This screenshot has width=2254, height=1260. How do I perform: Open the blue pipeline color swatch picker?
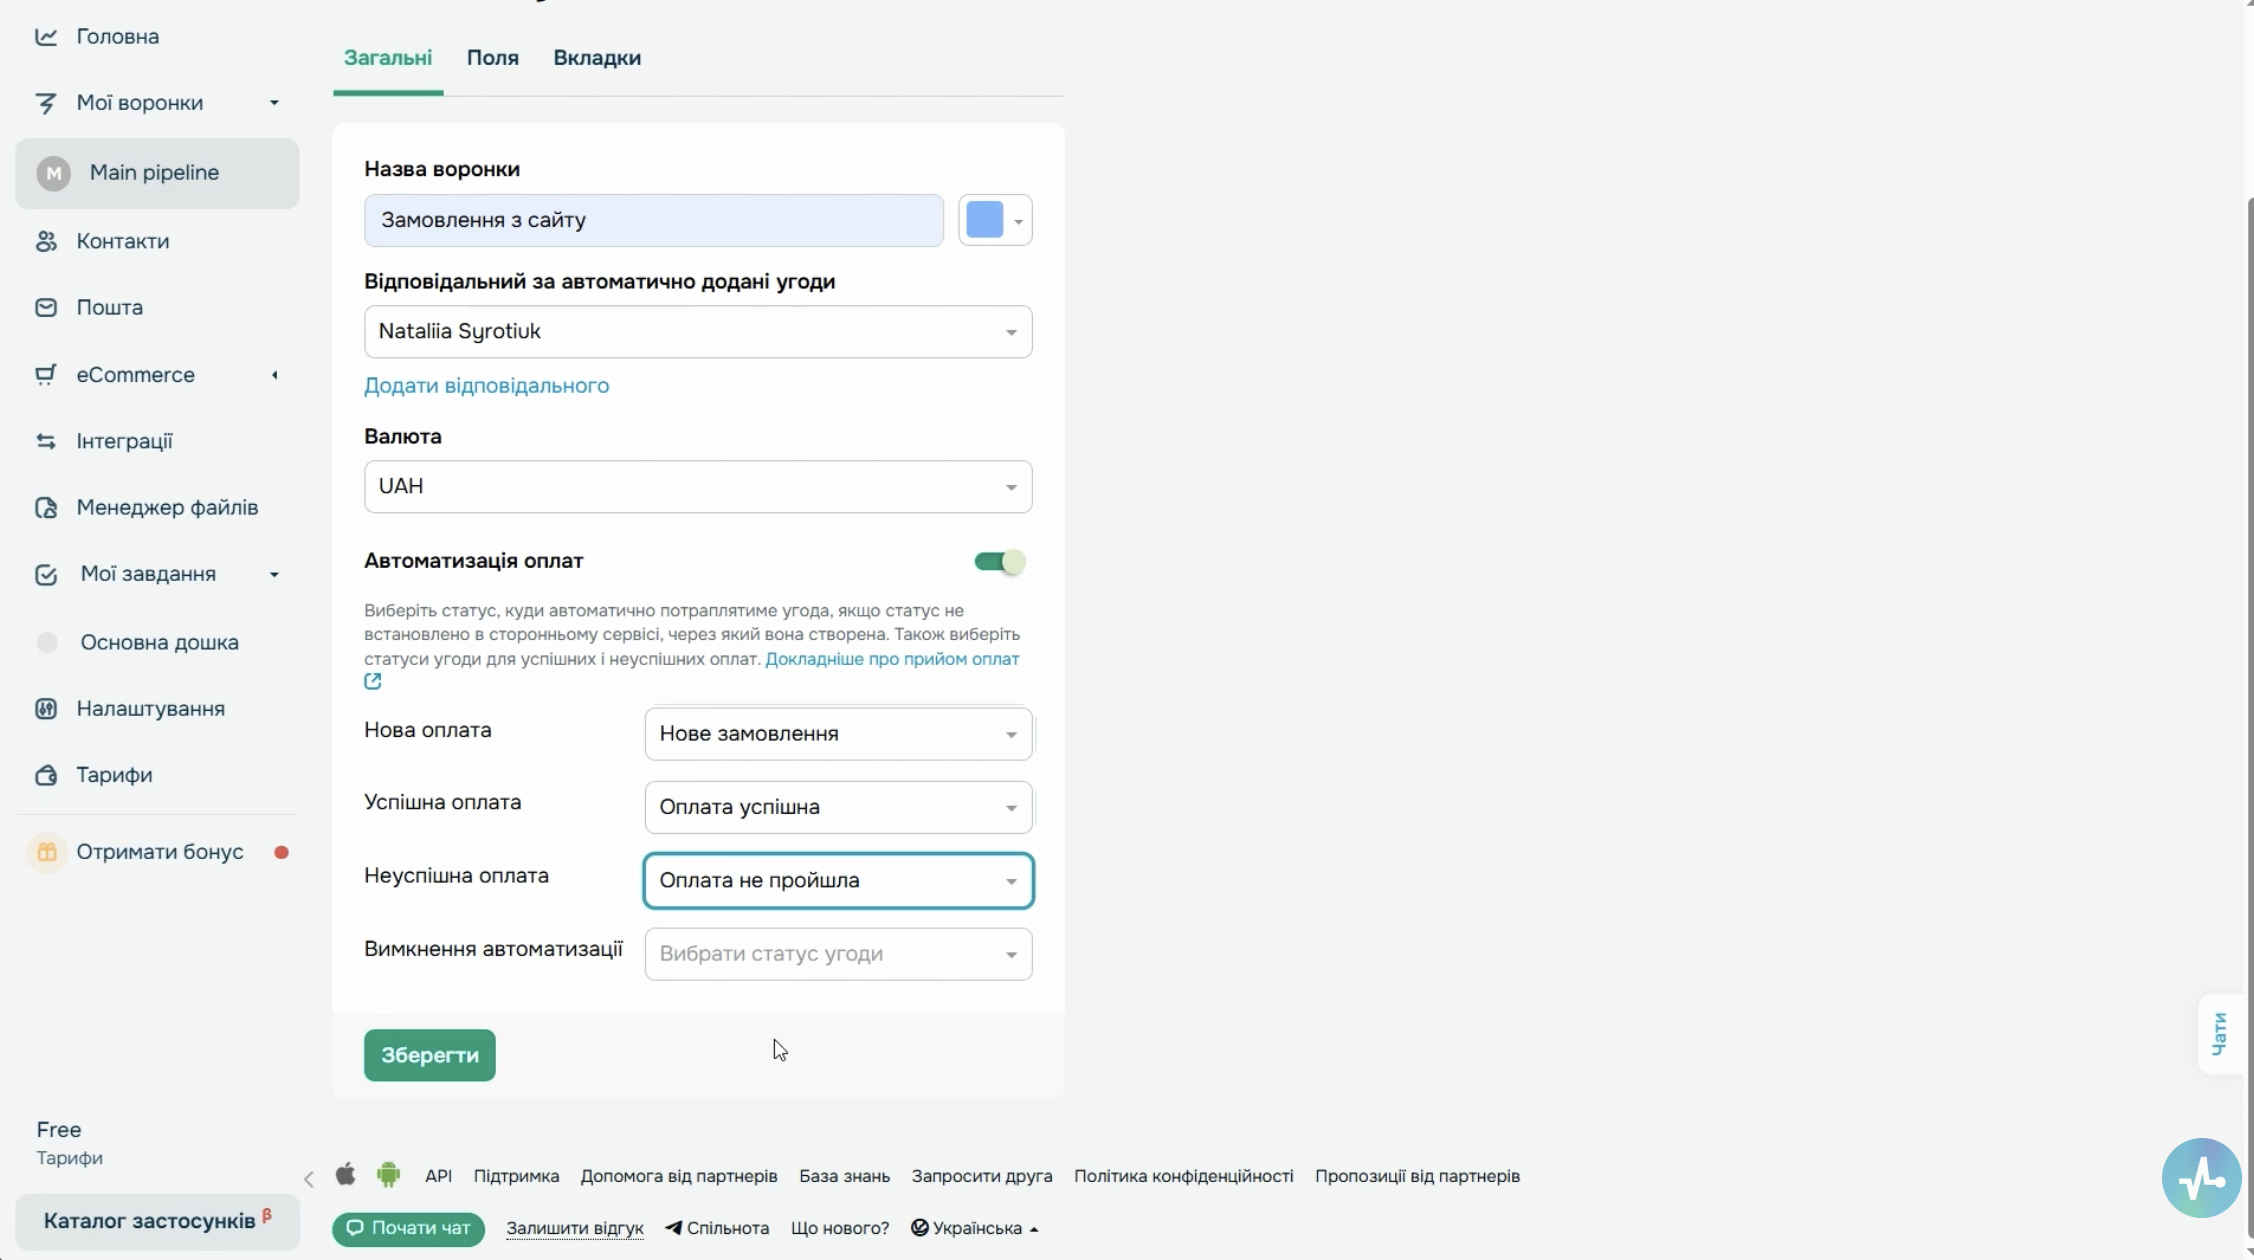(995, 220)
